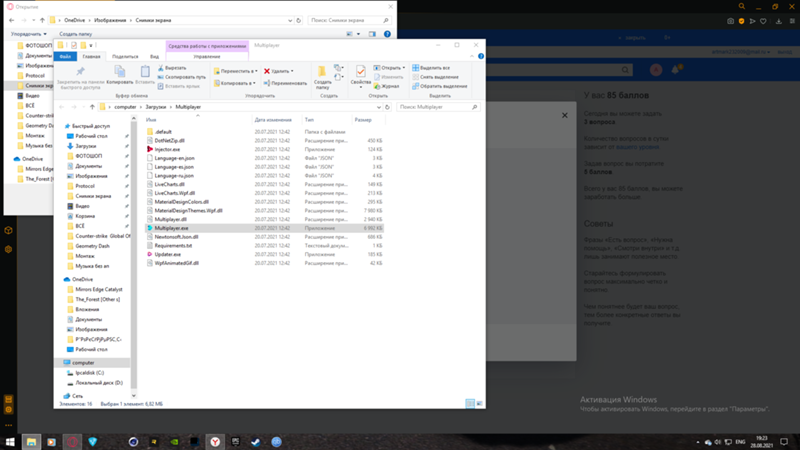Switch to the Вид ribbon tab

pyautogui.click(x=154, y=57)
